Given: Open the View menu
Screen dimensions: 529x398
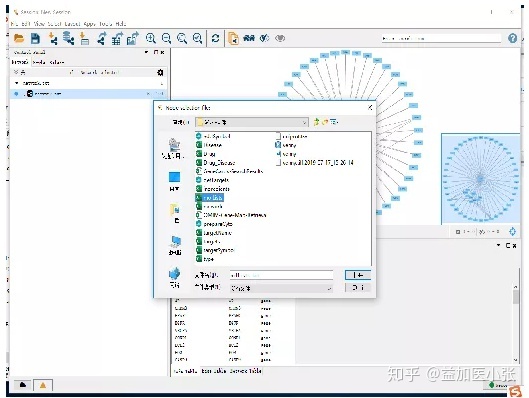Looking at the screenshot, I should (x=39, y=24).
